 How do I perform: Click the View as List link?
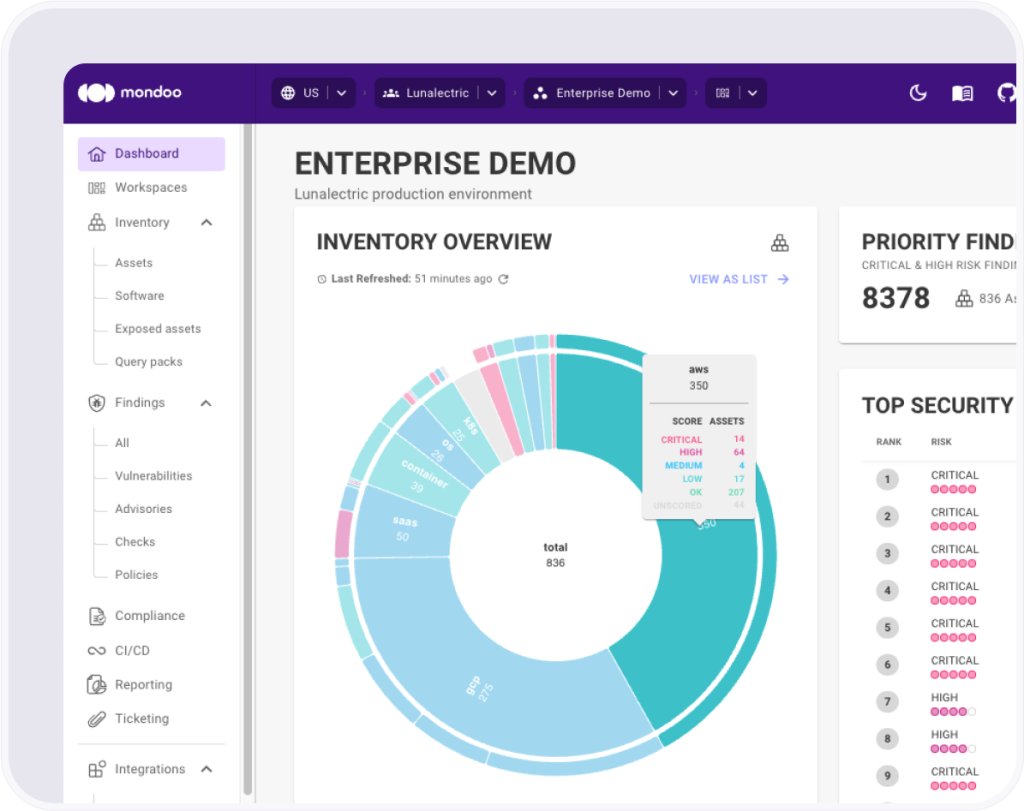(739, 279)
